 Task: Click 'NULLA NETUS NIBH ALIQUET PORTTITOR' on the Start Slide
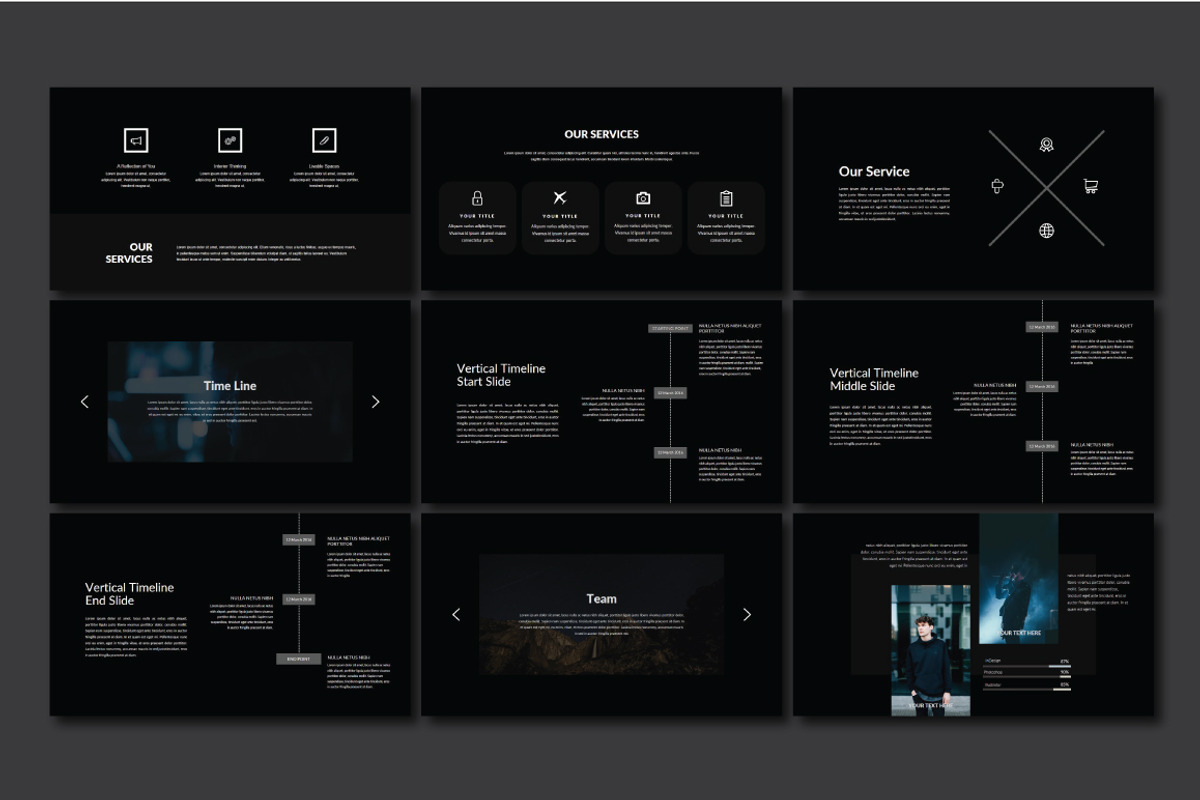tap(730, 328)
